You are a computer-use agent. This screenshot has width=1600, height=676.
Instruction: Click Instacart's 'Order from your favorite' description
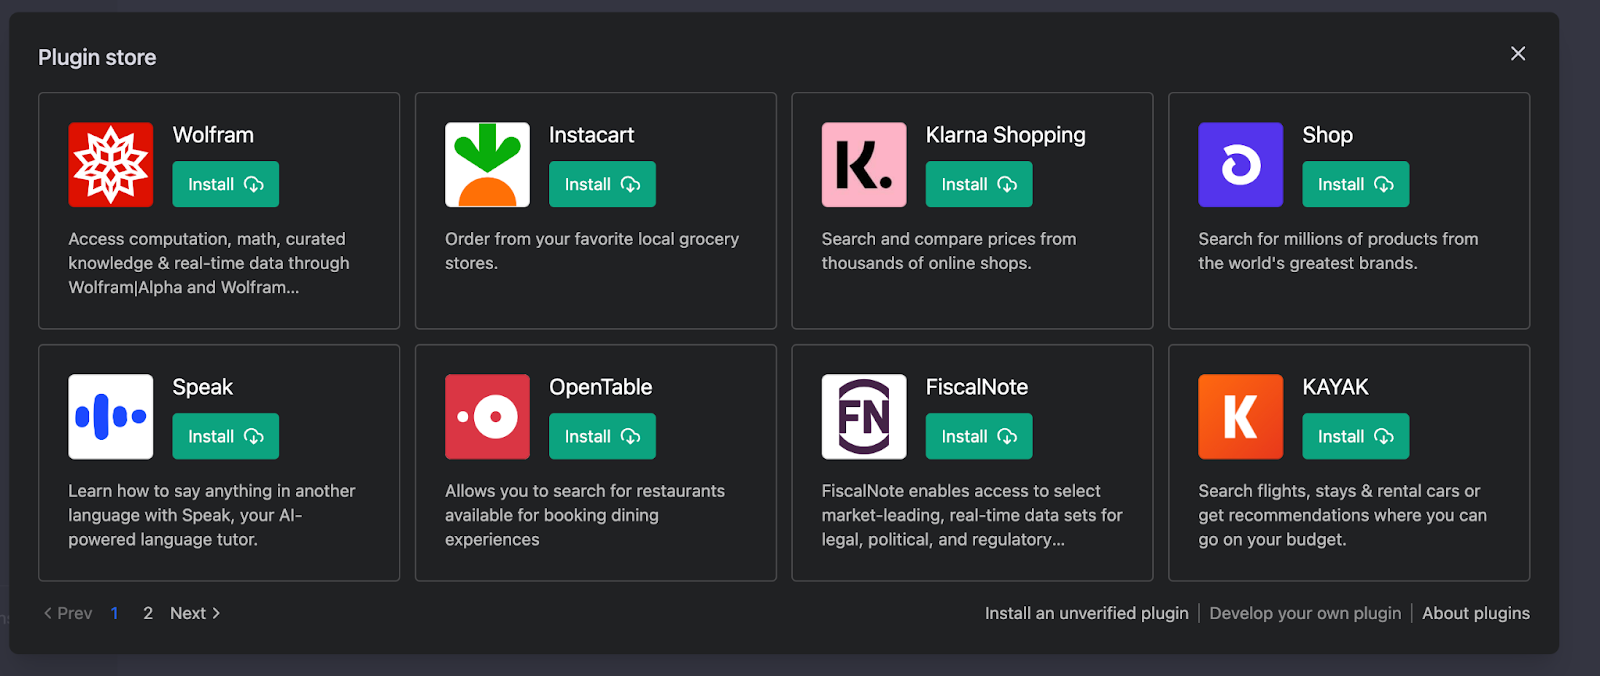pos(592,251)
